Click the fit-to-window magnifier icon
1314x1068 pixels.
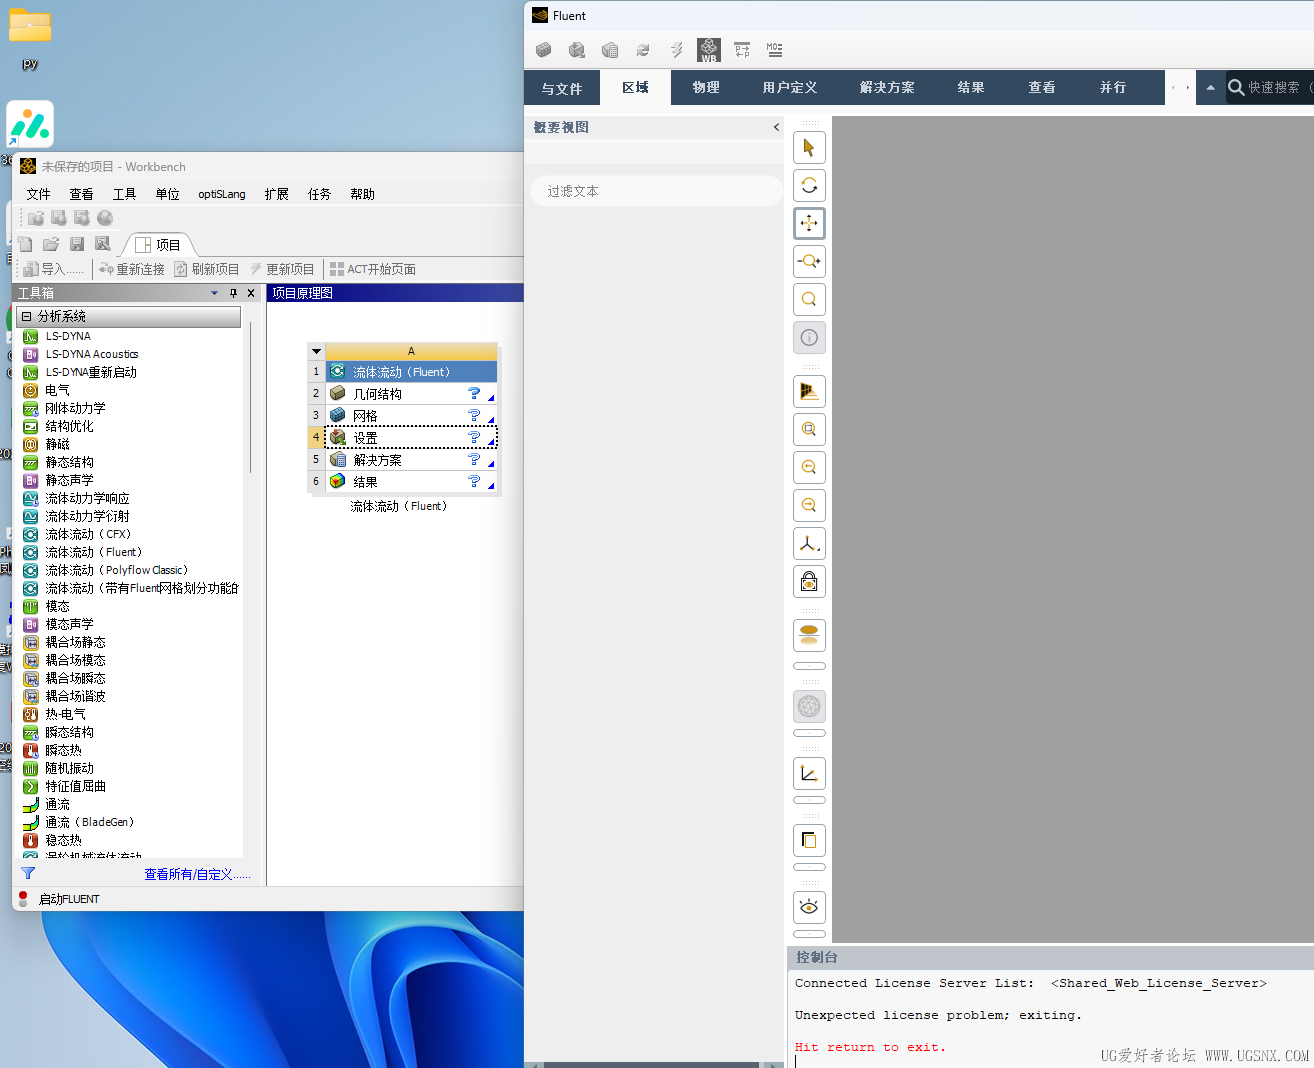809,429
